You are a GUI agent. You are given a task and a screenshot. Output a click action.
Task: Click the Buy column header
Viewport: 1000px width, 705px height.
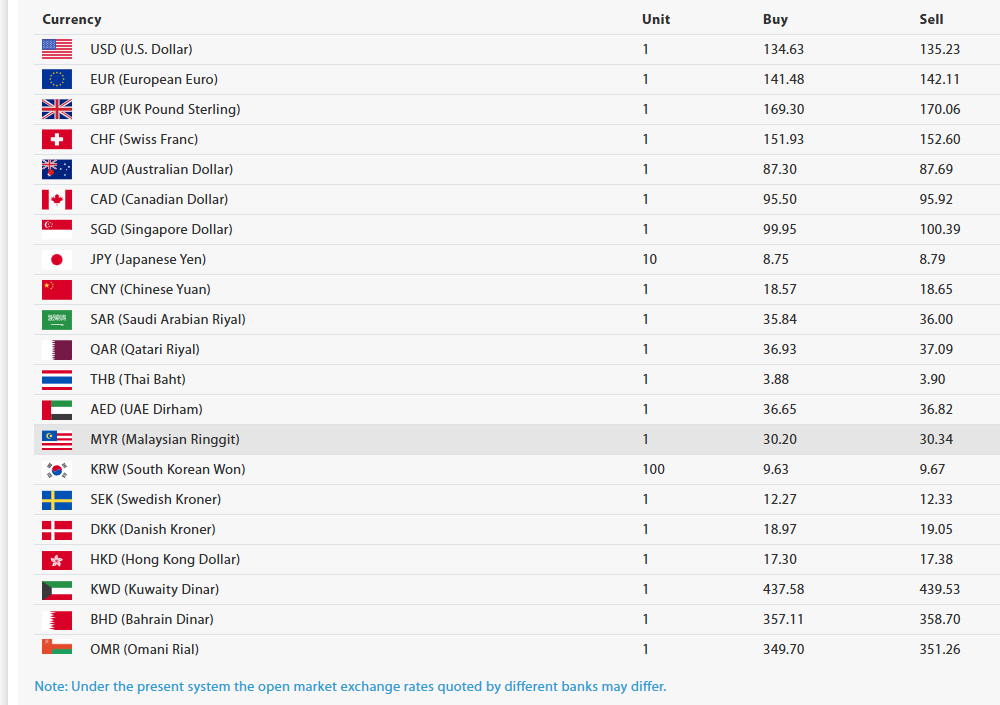click(775, 19)
